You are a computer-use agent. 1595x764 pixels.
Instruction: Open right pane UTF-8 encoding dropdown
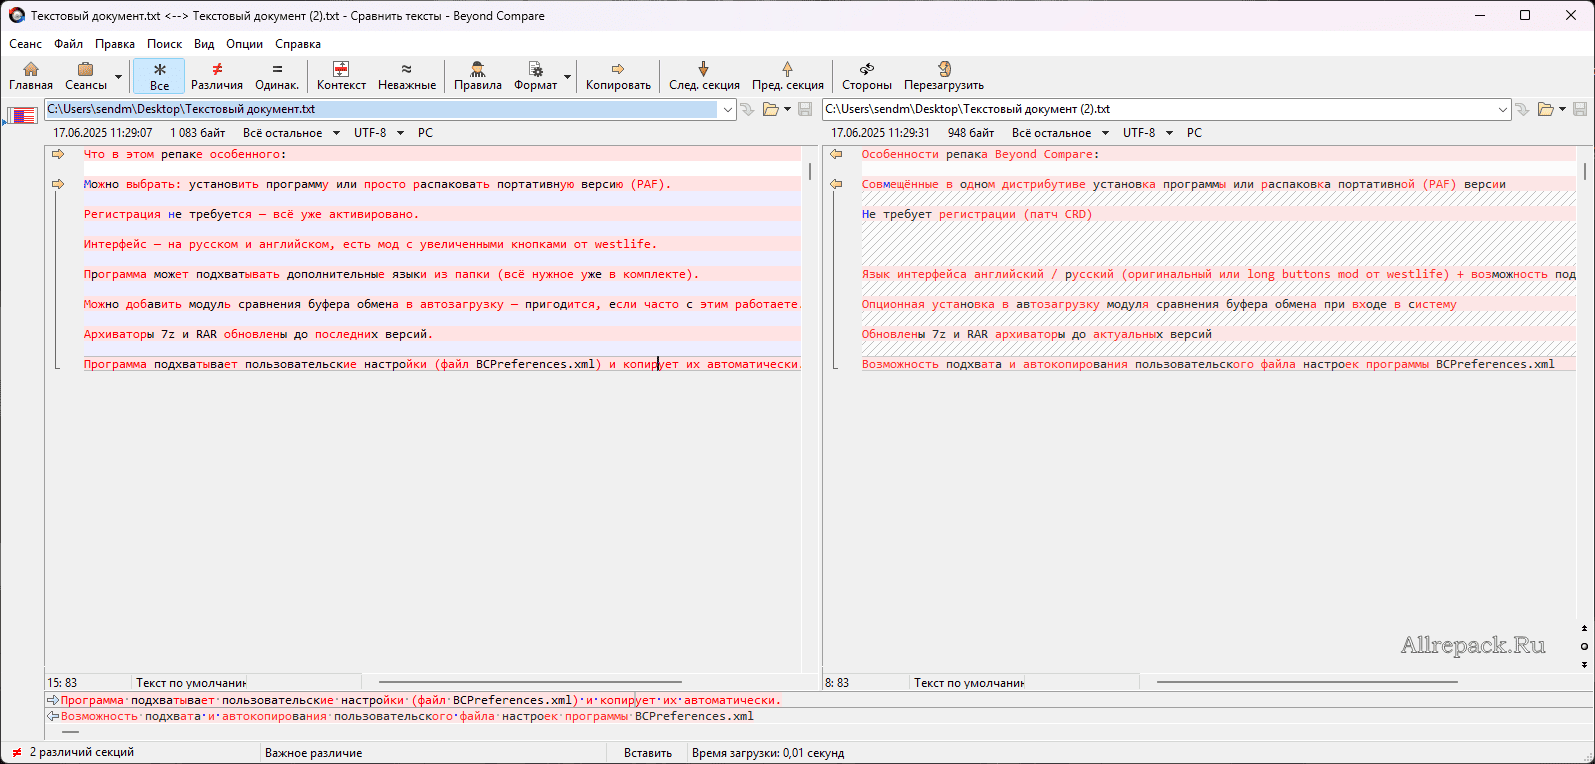pos(1148,133)
